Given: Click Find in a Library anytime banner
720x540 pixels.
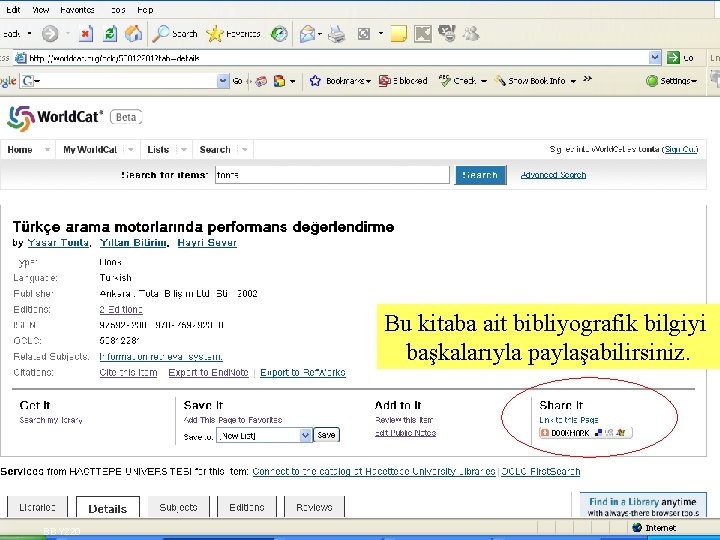Looking at the screenshot, I should [x=643, y=506].
